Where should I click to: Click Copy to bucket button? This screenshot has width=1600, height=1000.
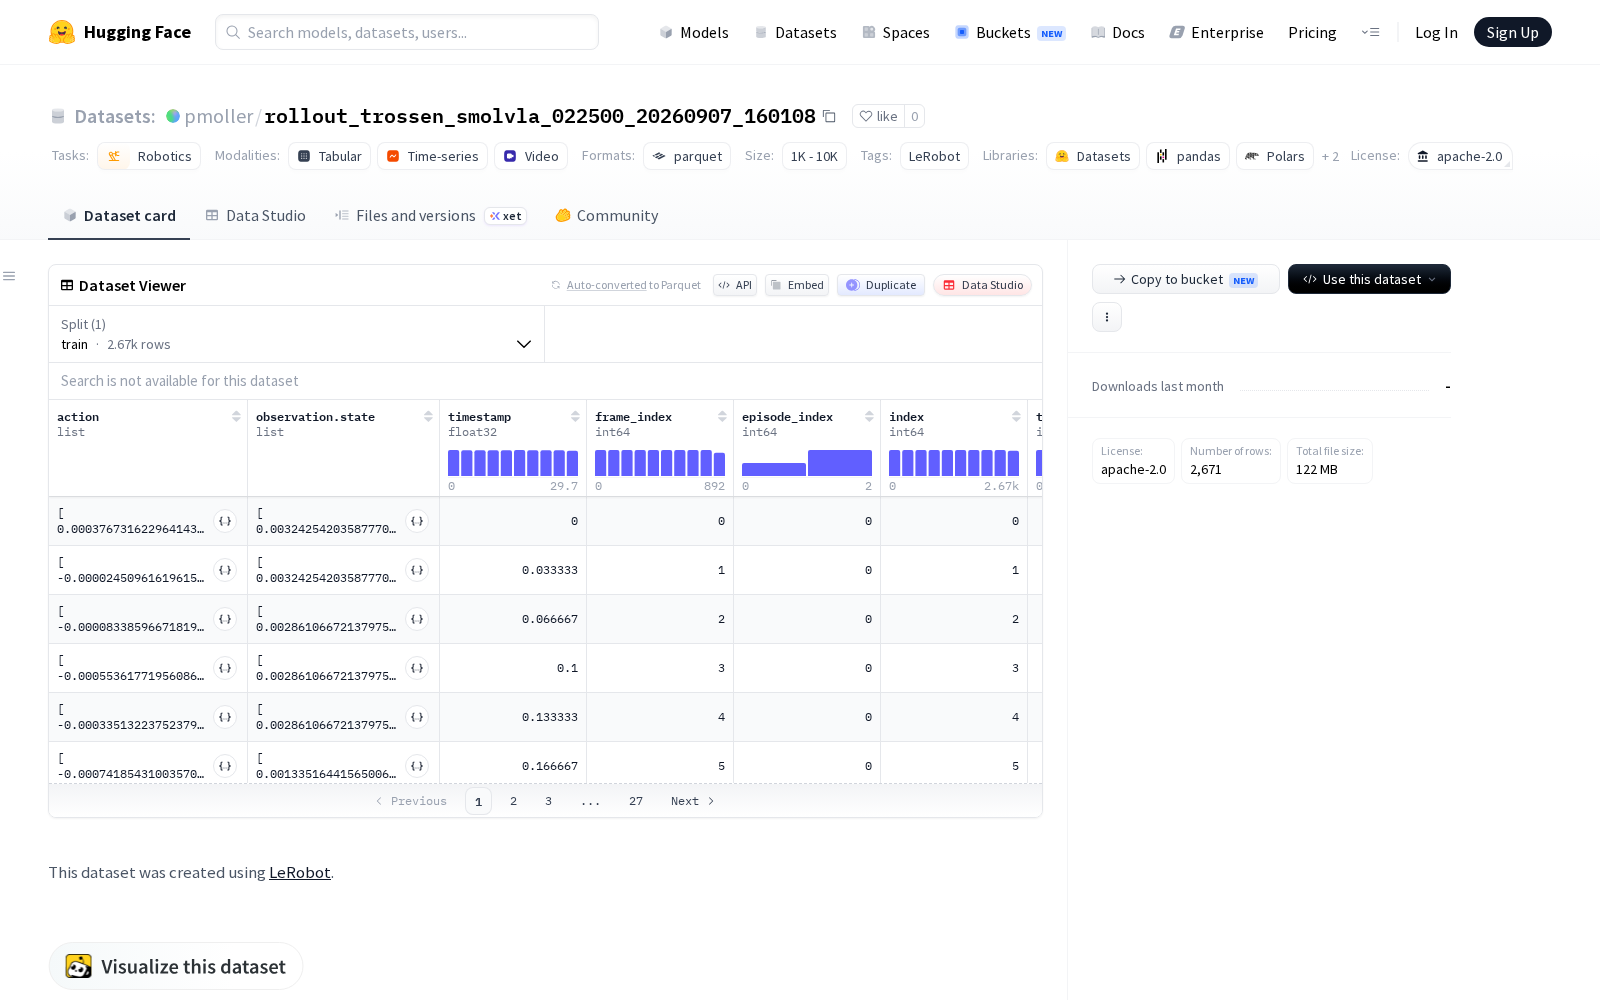pyautogui.click(x=1185, y=279)
